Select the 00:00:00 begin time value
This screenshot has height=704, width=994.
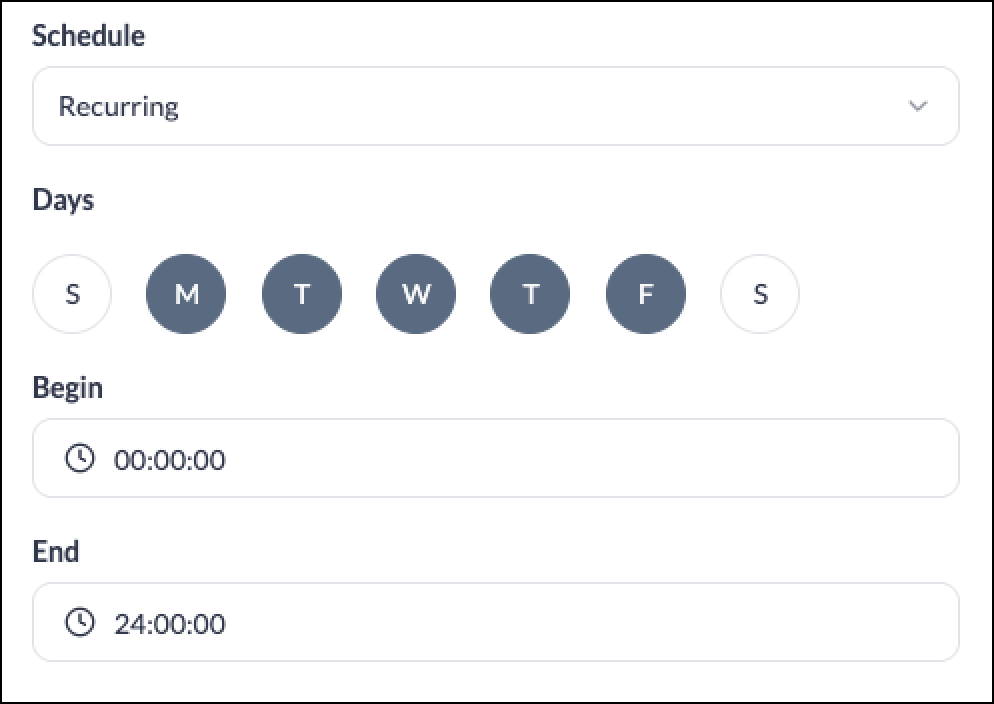click(169, 460)
